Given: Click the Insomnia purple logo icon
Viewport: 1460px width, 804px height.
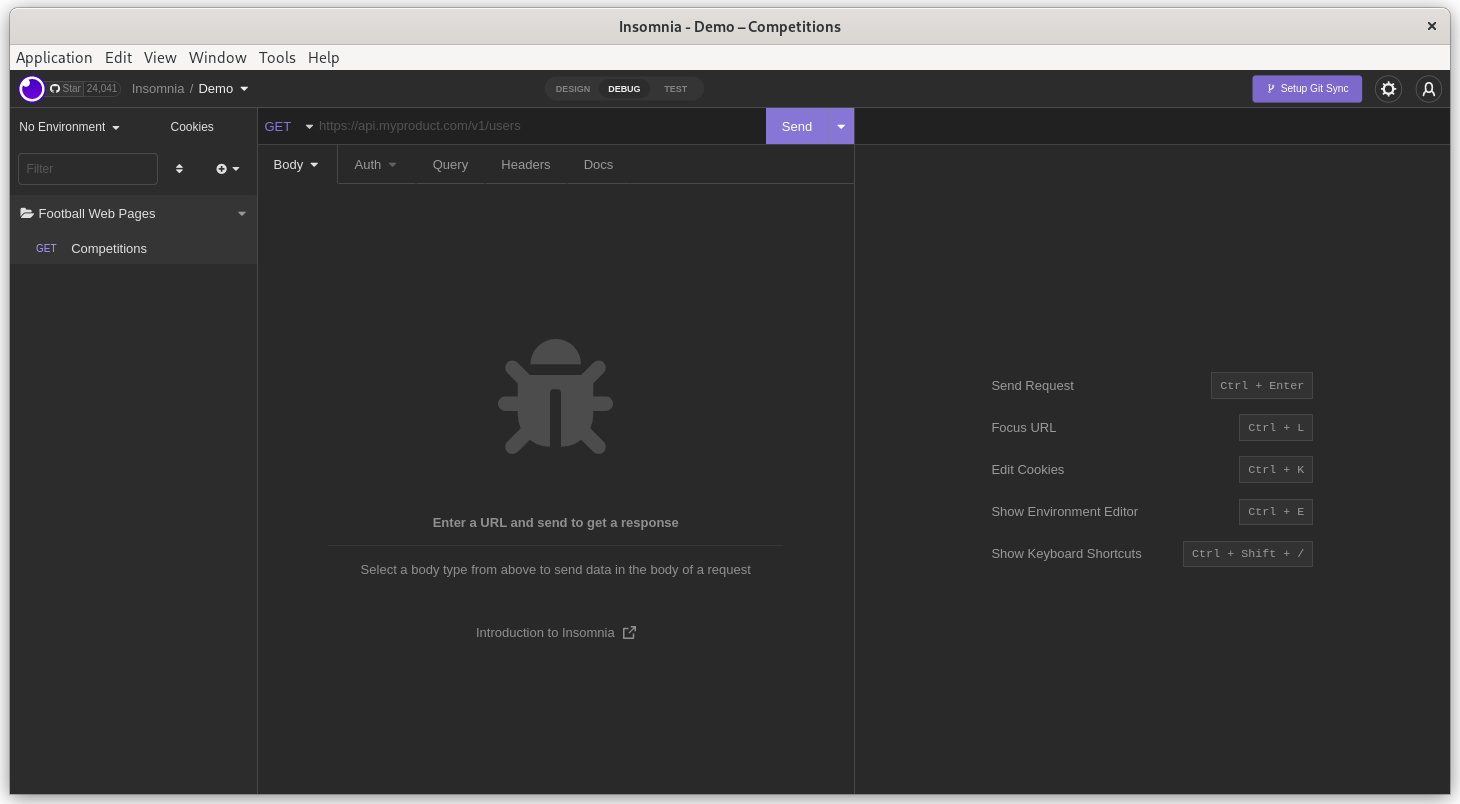Looking at the screenshot, I should pos(32,89).
